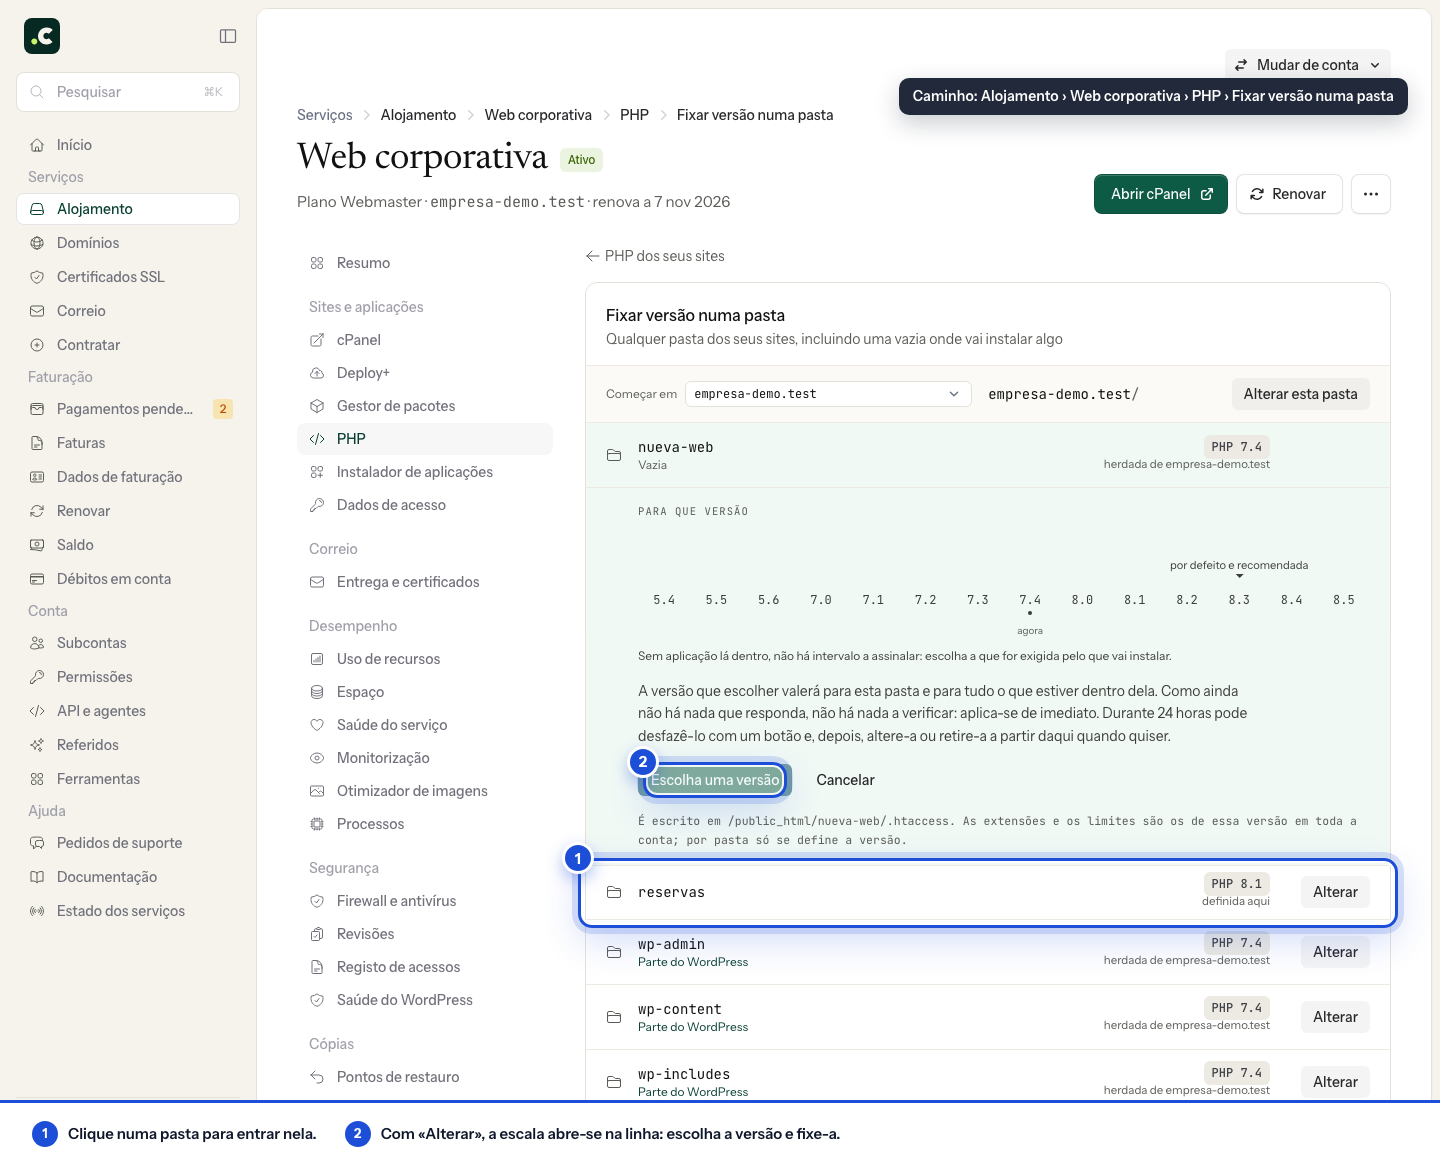Click the folder icon beside wp-content
The height and width of the screenshot is (1164, 1440).
[614, 1017]
